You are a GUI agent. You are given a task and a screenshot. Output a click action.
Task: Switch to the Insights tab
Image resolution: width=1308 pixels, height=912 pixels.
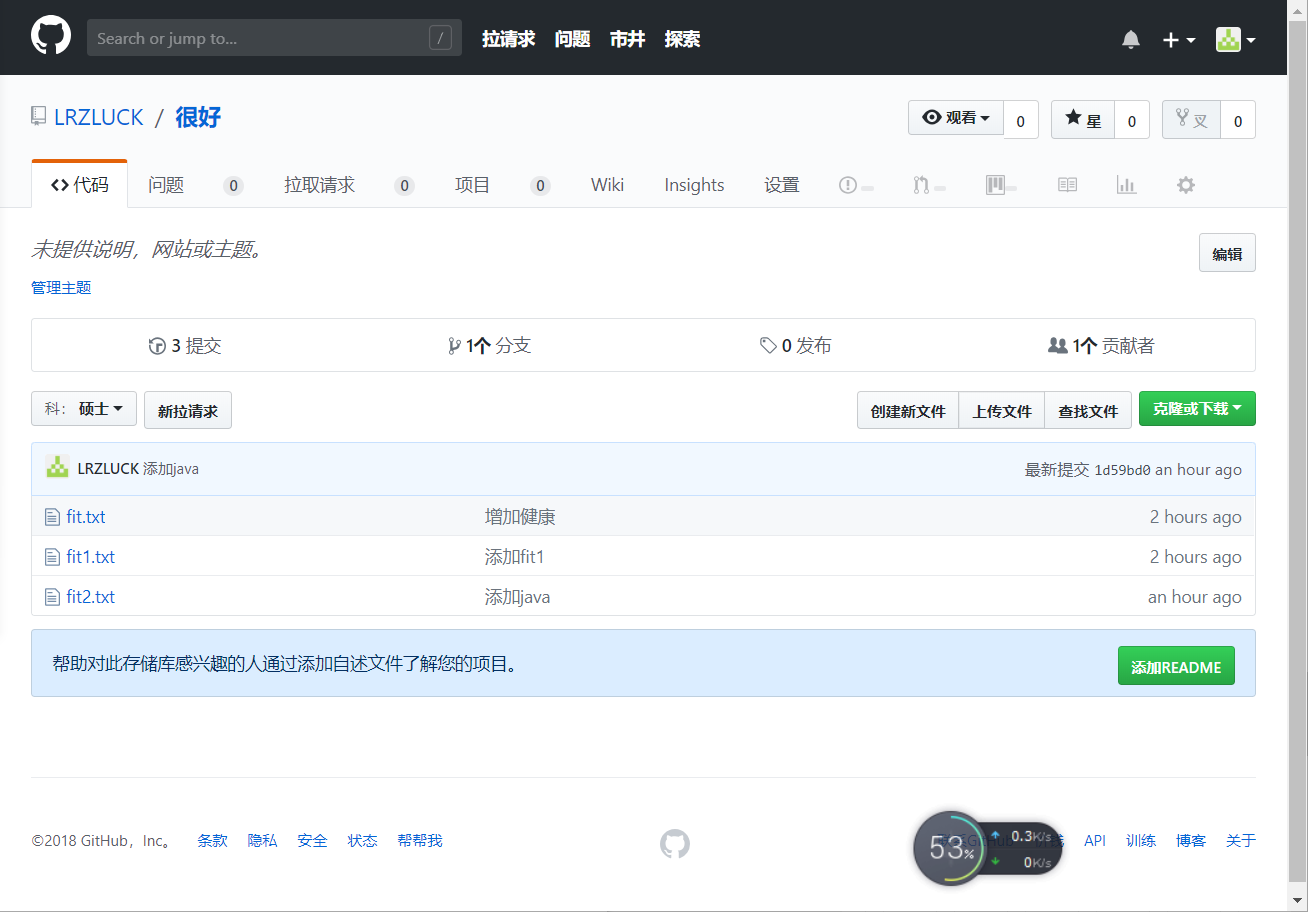tap(694, 185)
